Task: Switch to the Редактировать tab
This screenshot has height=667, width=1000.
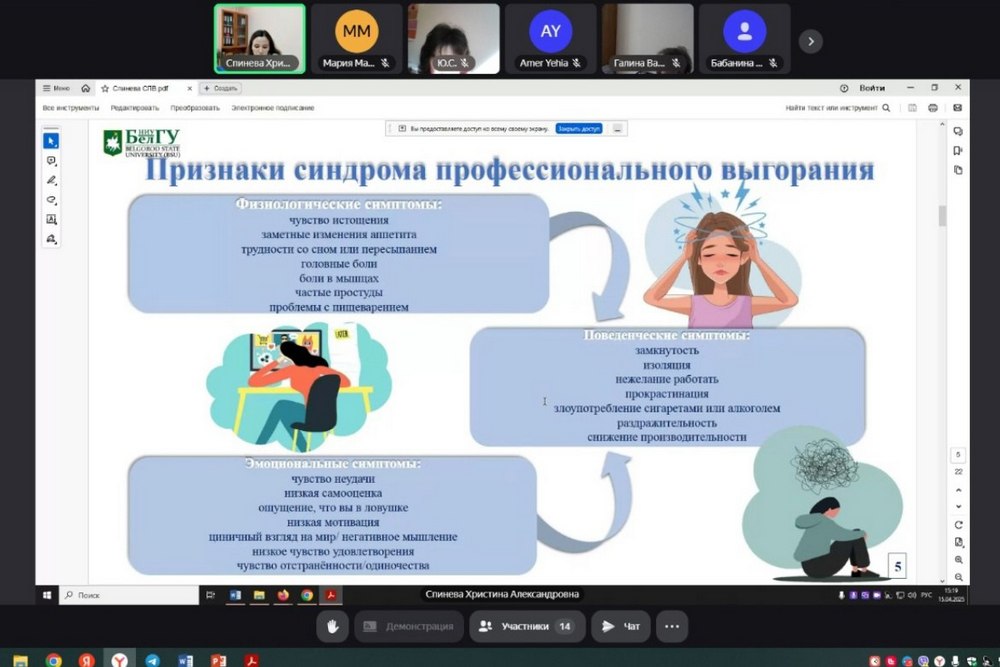Action: point(134,108)
